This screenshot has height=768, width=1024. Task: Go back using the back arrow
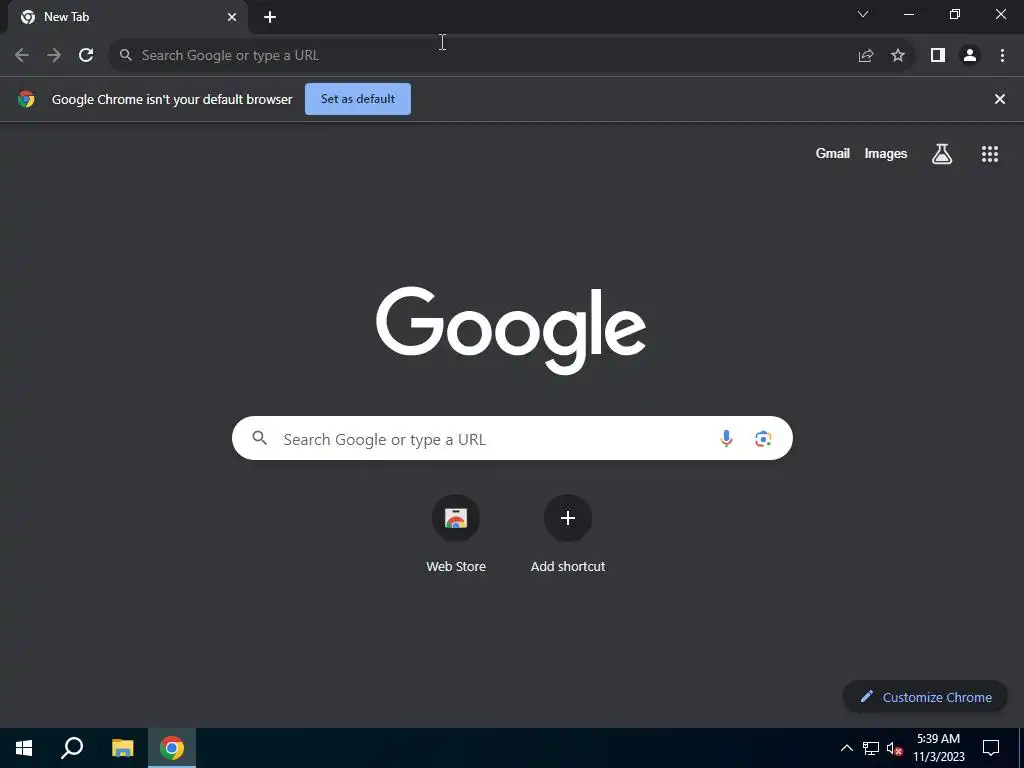[22, 56]
